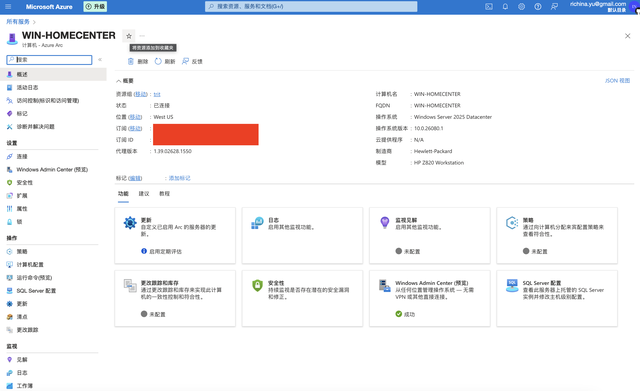The height and width of the screenshot is (391, 640).
Task: Click 所有服务 breadcrumb link
Action: tap(18, 22)
